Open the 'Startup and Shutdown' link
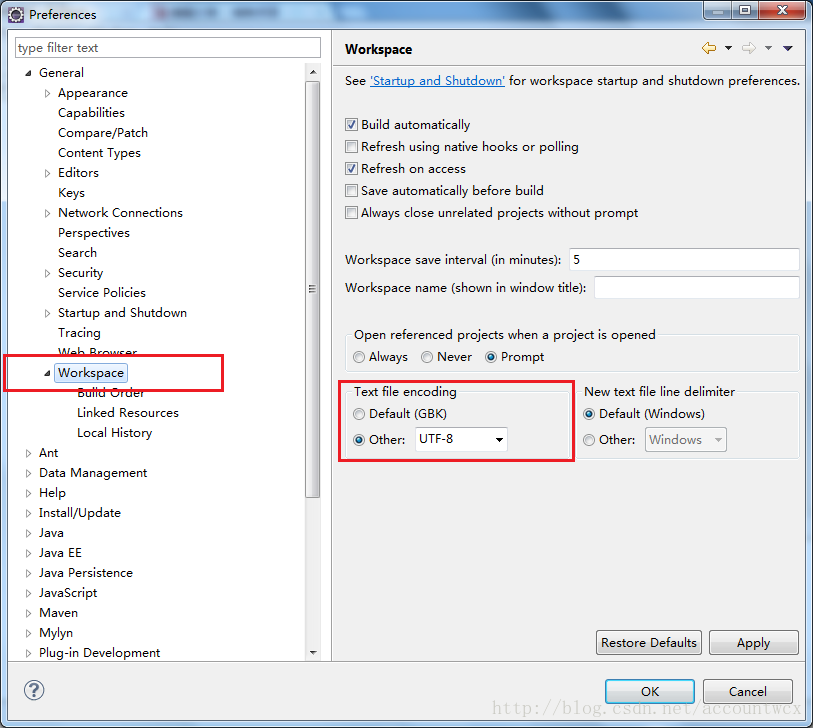The image size is (813, 728). tap(437, 81)
